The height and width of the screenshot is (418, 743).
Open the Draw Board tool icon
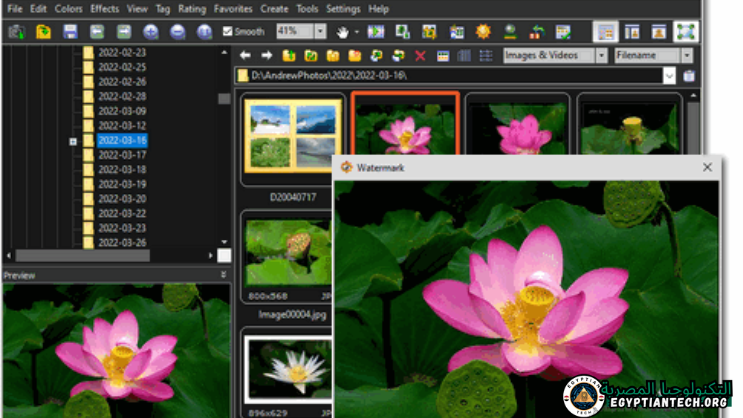coord(456,32)
